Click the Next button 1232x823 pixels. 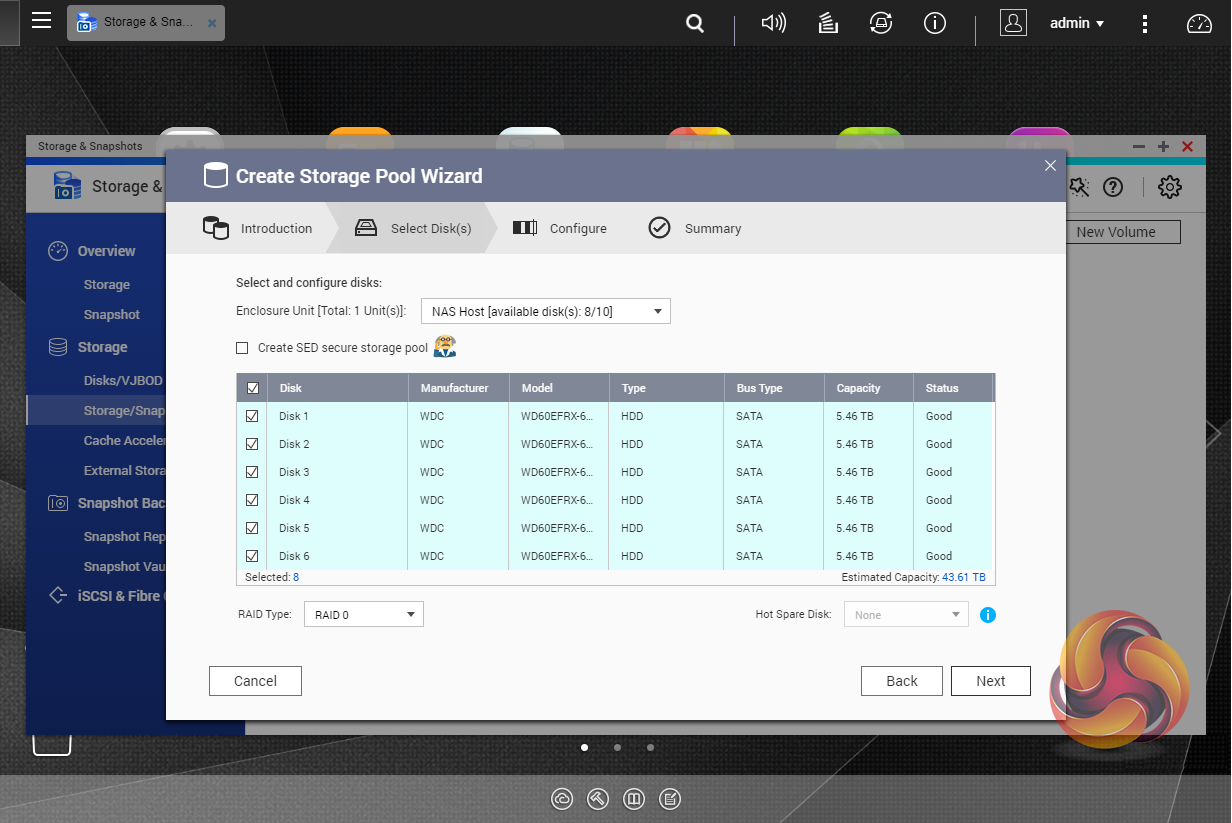(991, 681)
